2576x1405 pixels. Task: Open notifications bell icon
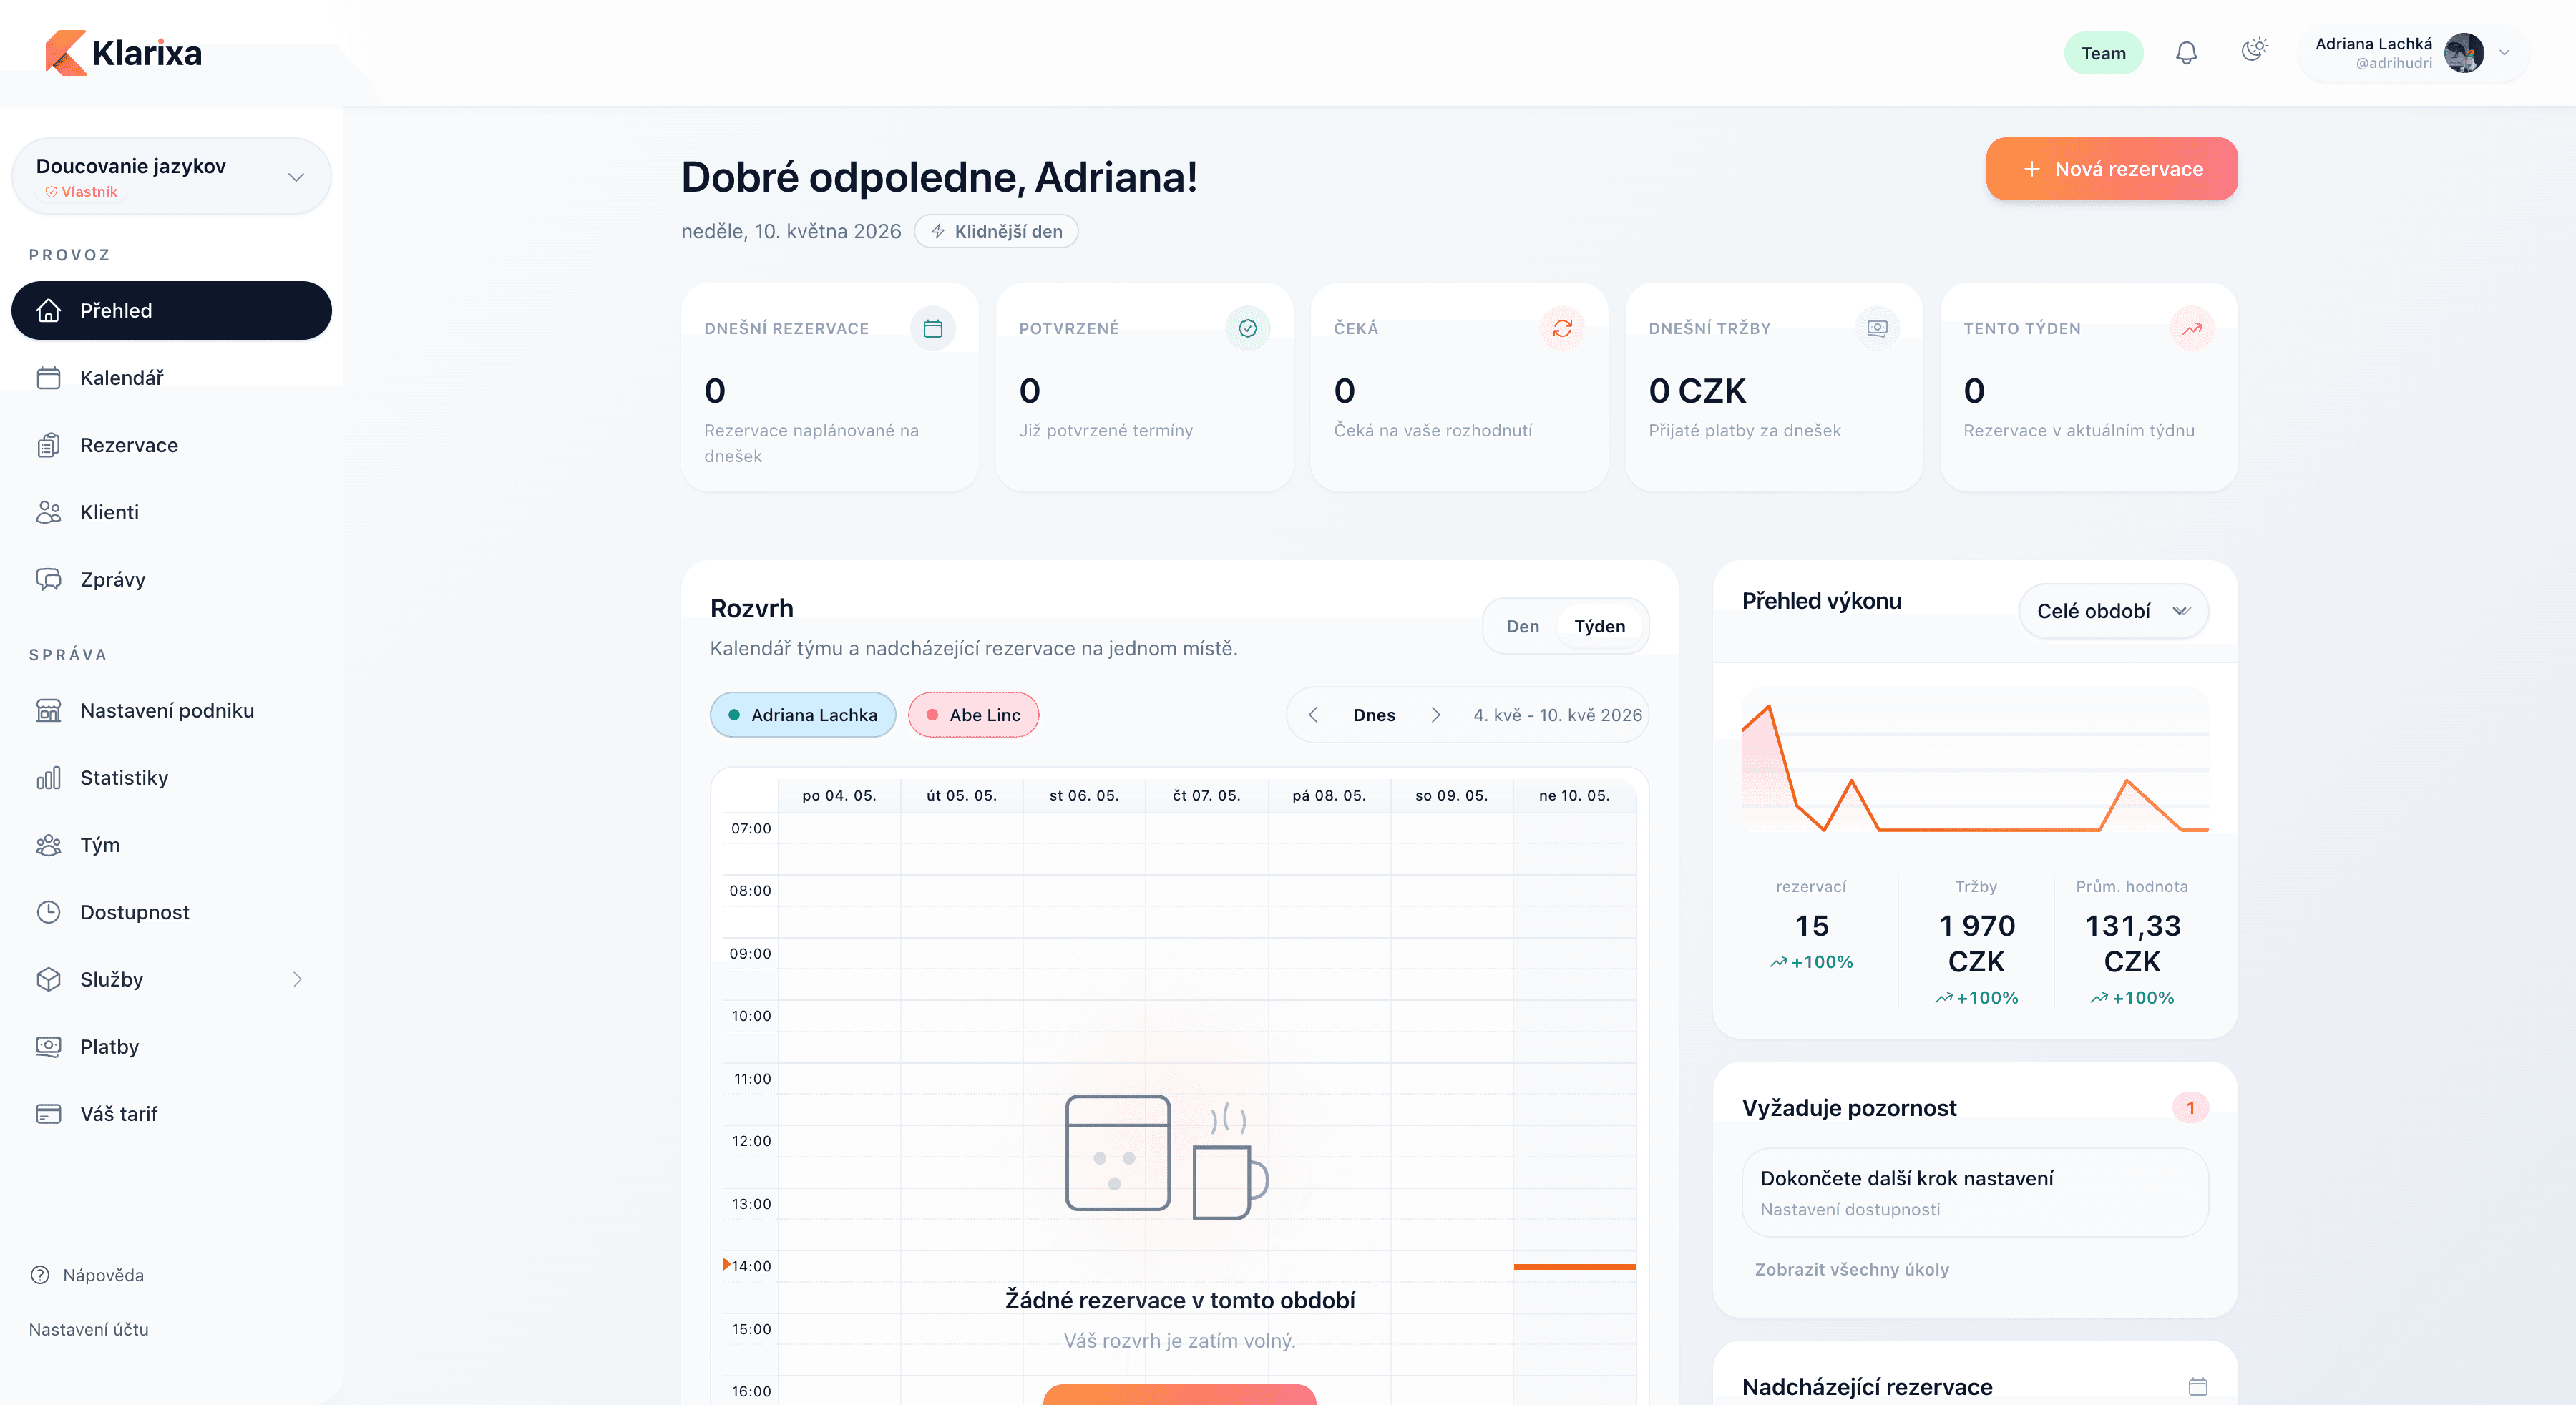pos(2186,53)
